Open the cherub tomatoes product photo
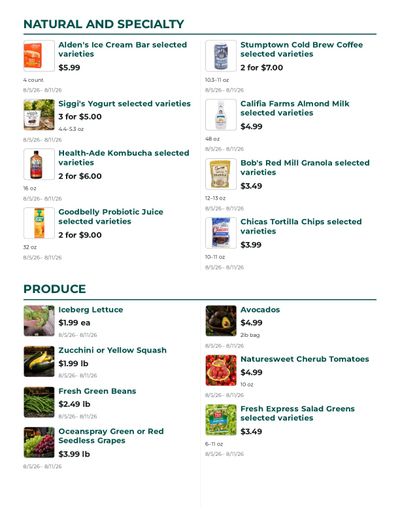400x518 pixels. 221,370
